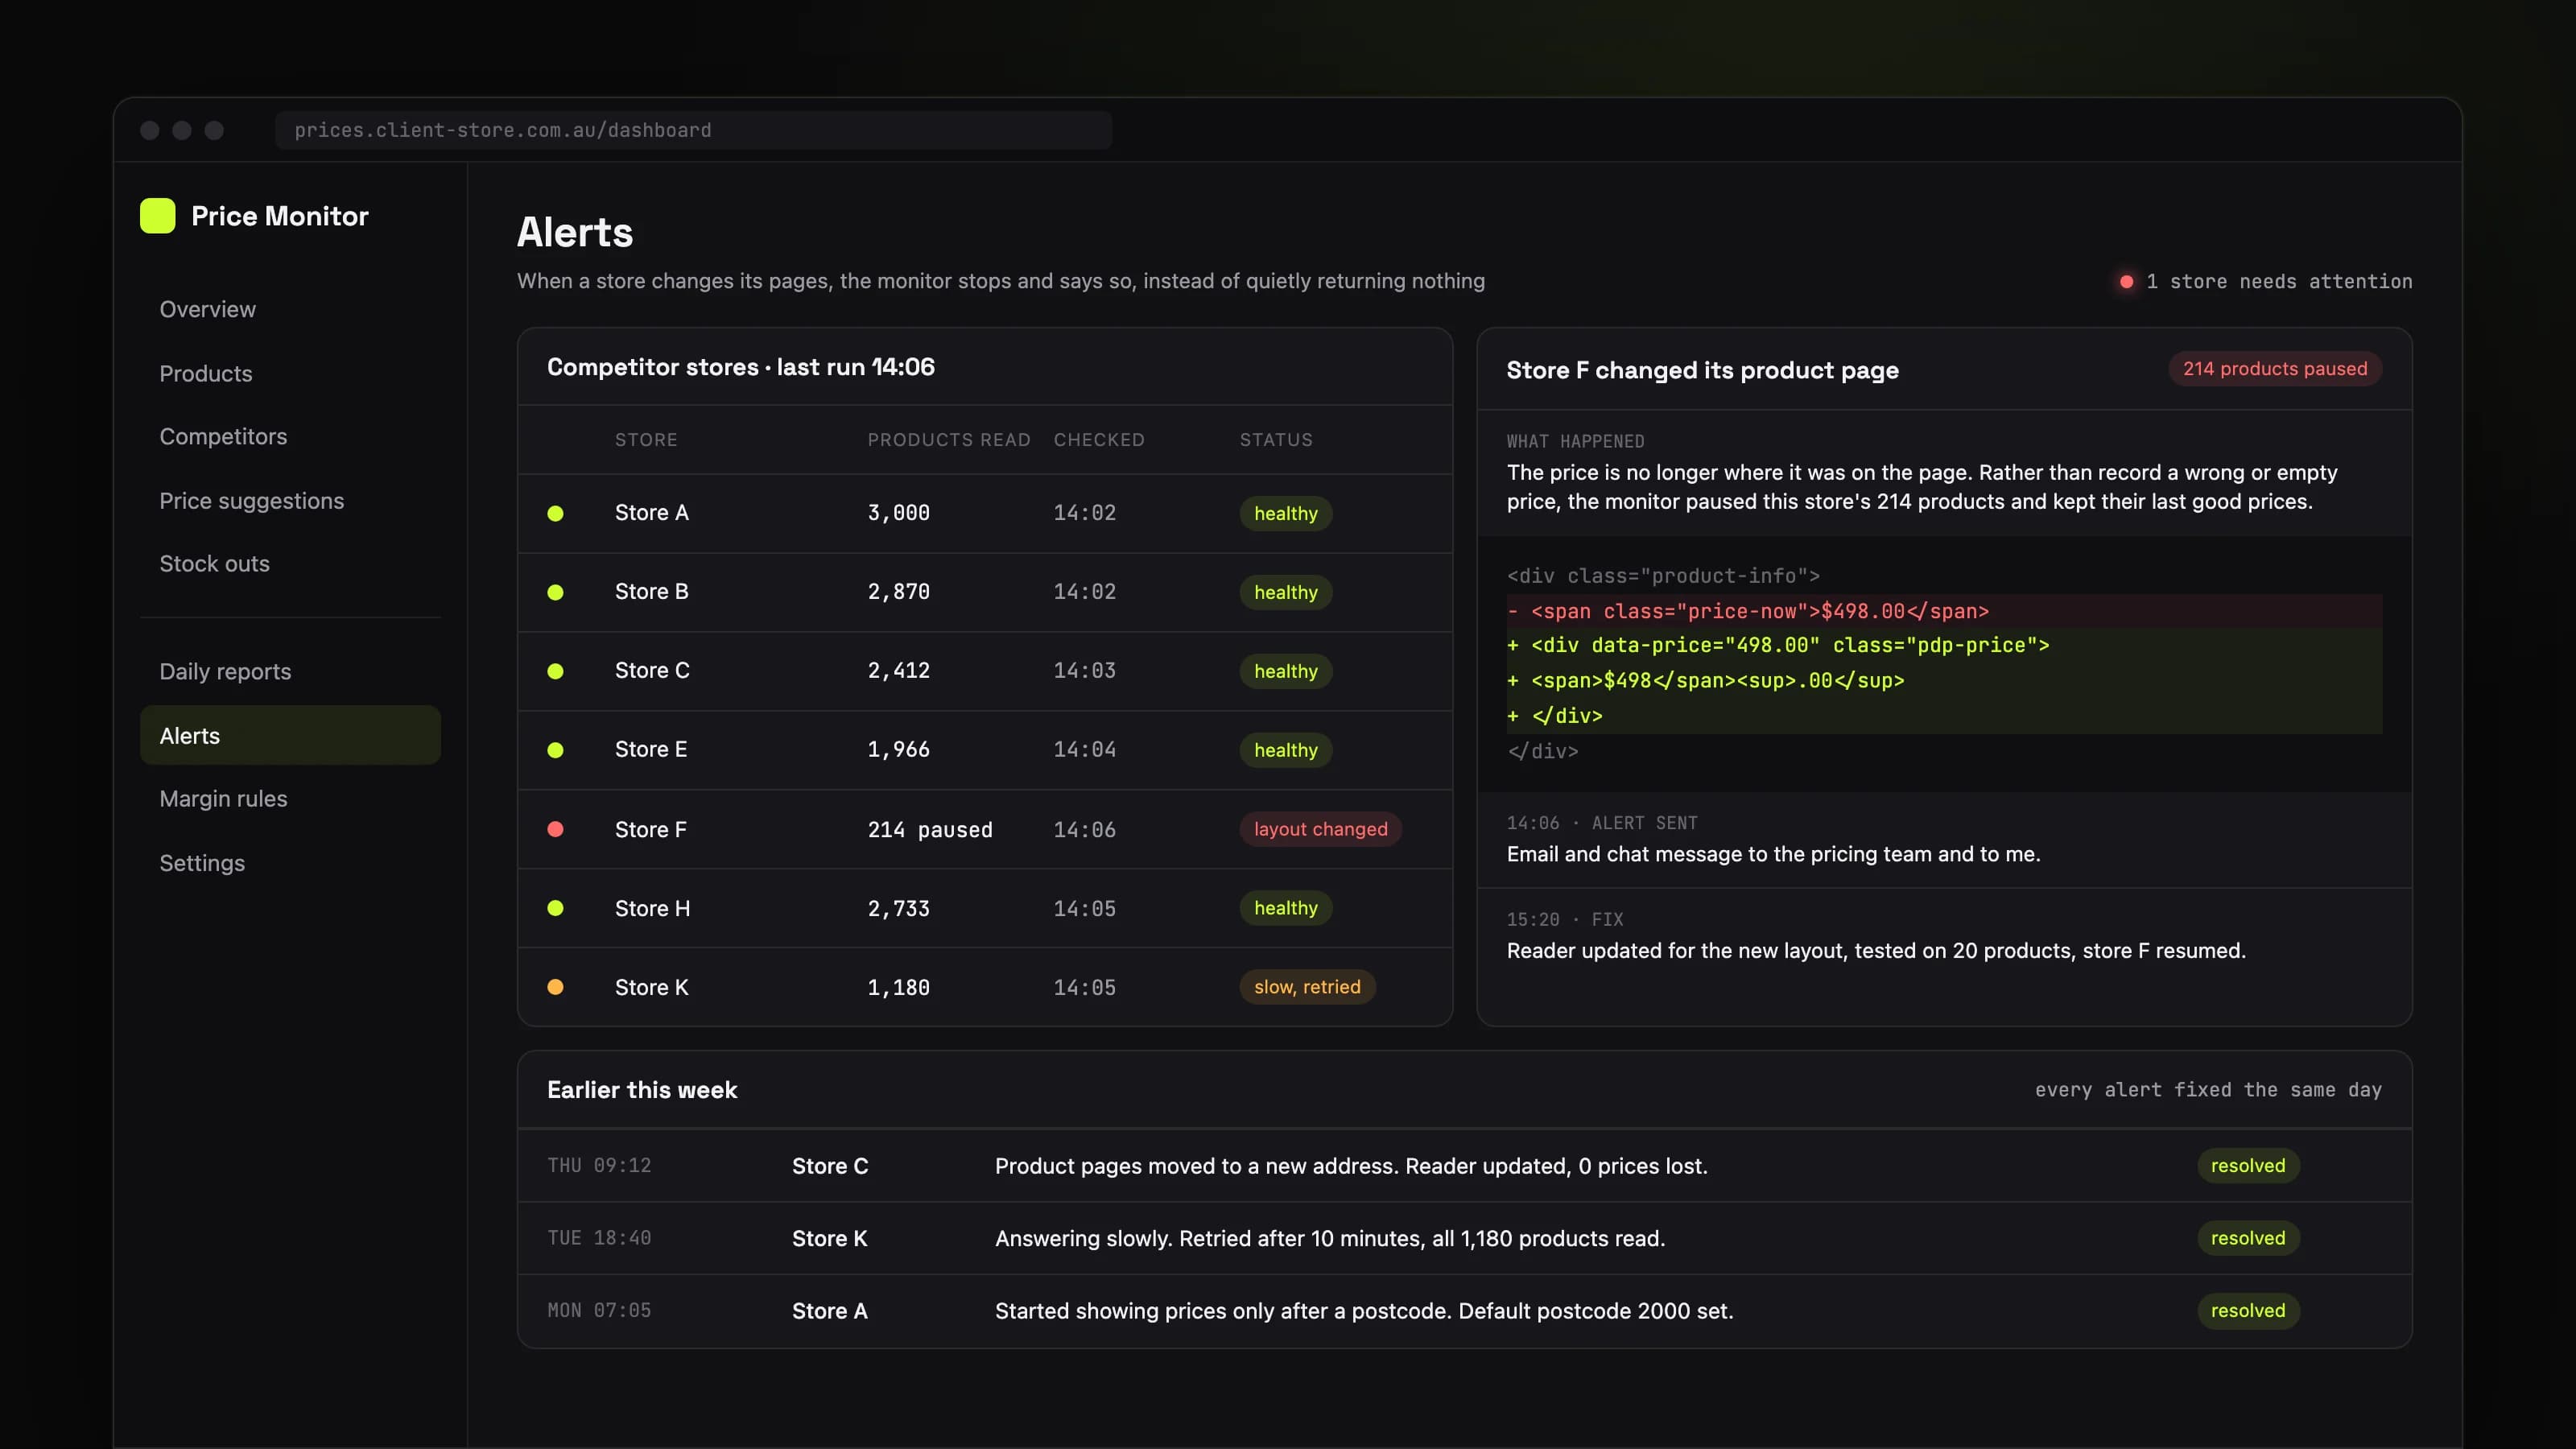Open Margin rules in the sidebar
Image resolution: width=2576 pixels, height=1449 pixels.
(x=290, y=799)
